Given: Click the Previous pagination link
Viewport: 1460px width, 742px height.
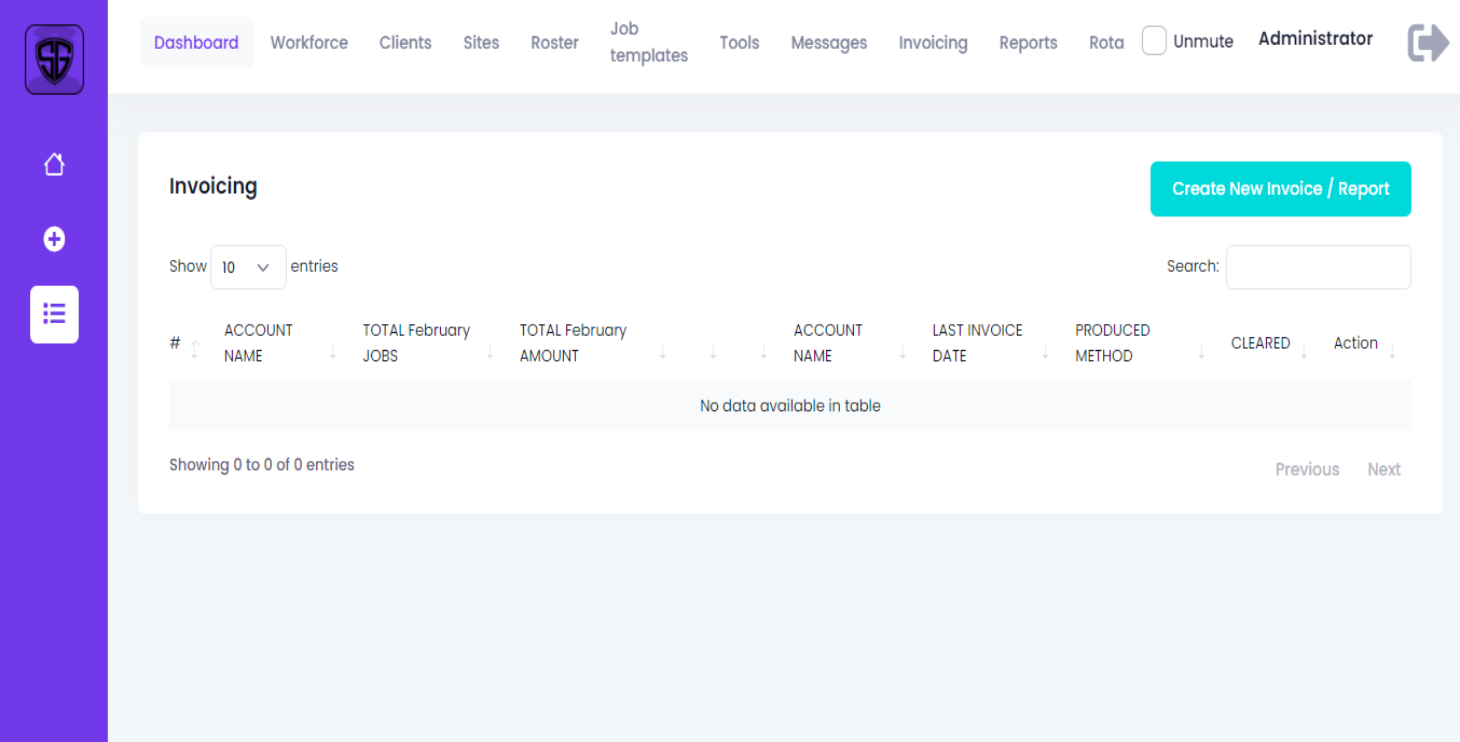Looking at the screenshot, I should point(1307,469).
